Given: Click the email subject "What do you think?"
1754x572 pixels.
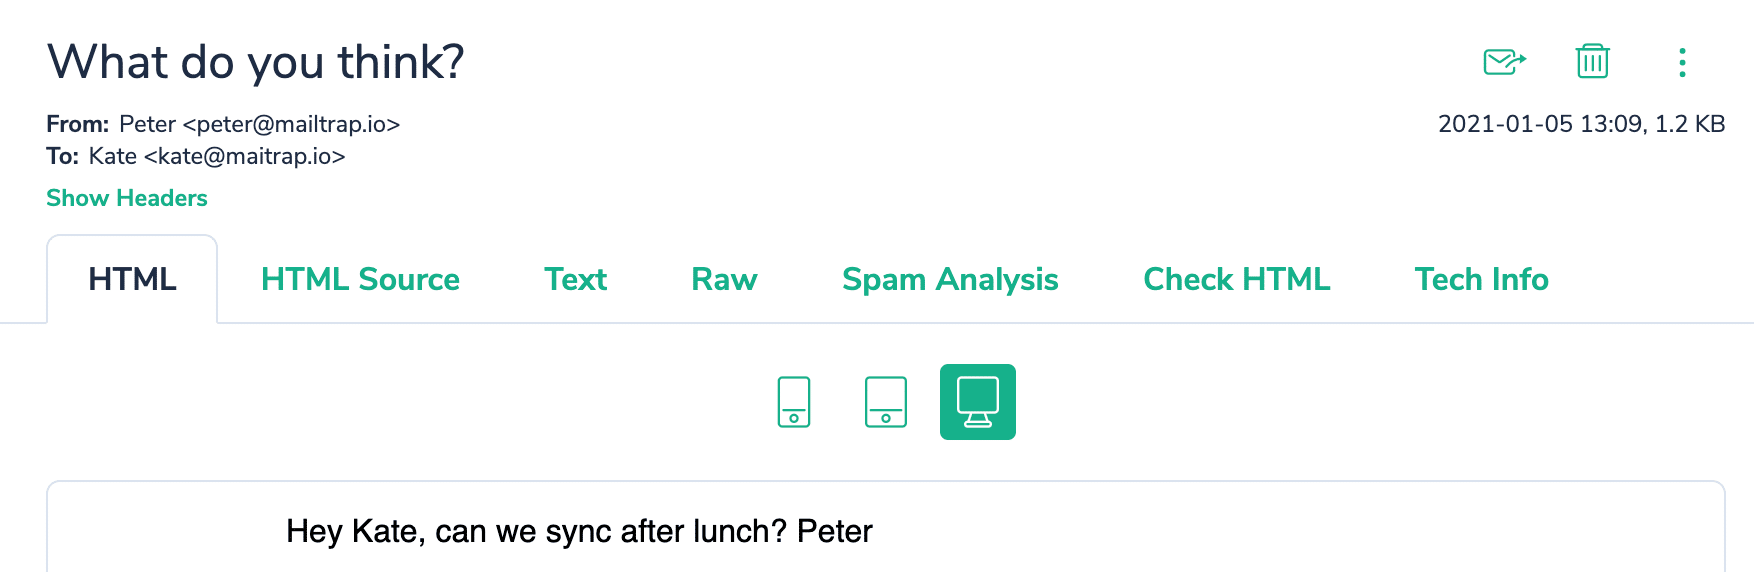Looking at the screenshot, I should pos(256,62).
